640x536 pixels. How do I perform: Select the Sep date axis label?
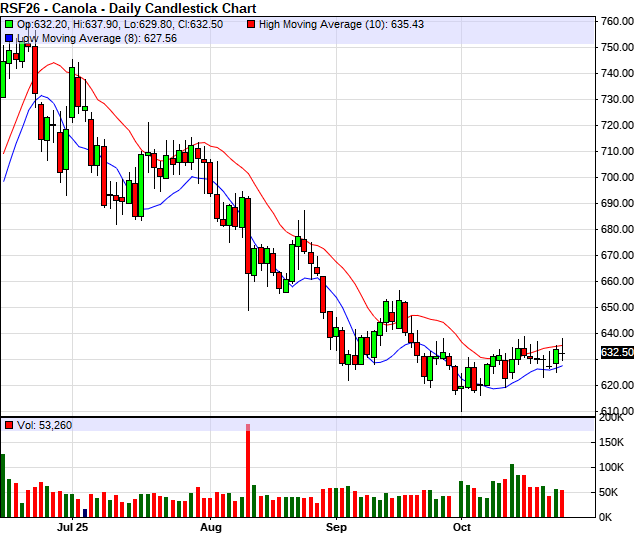point(336,525)
